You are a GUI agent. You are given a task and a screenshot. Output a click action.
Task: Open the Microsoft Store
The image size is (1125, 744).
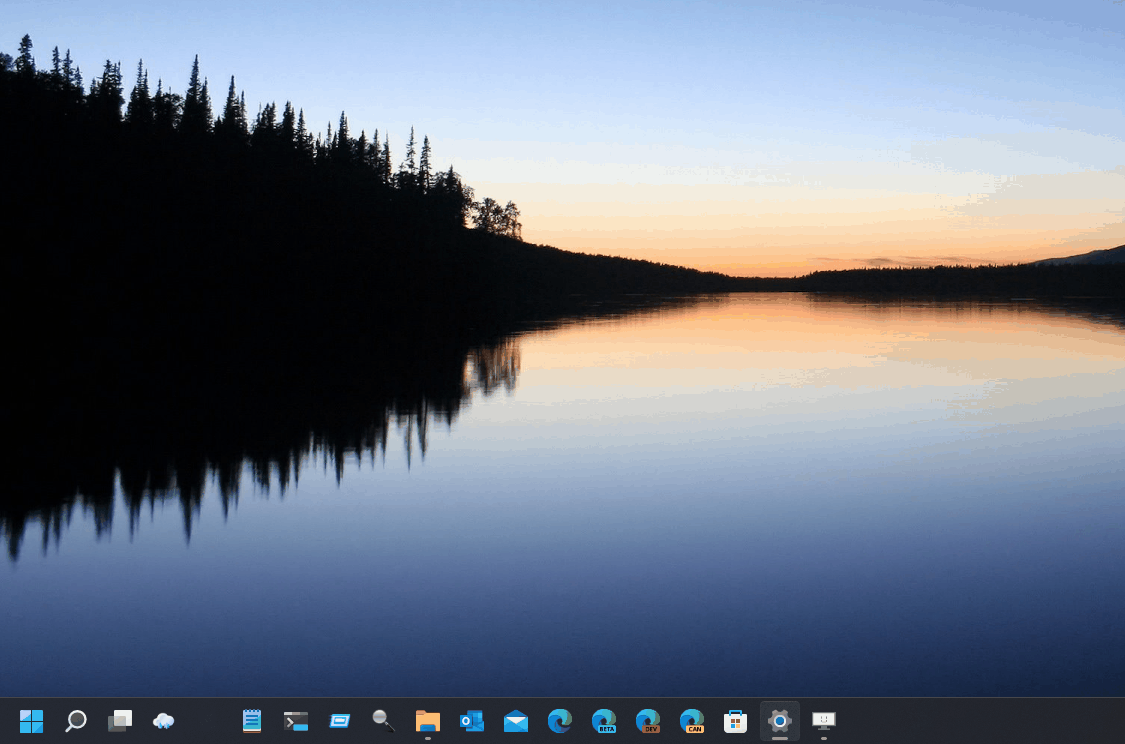(735, 720)
